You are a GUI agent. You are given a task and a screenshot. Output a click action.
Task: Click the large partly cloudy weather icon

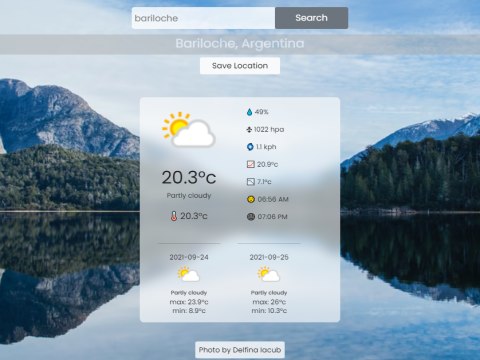[188, 130]
